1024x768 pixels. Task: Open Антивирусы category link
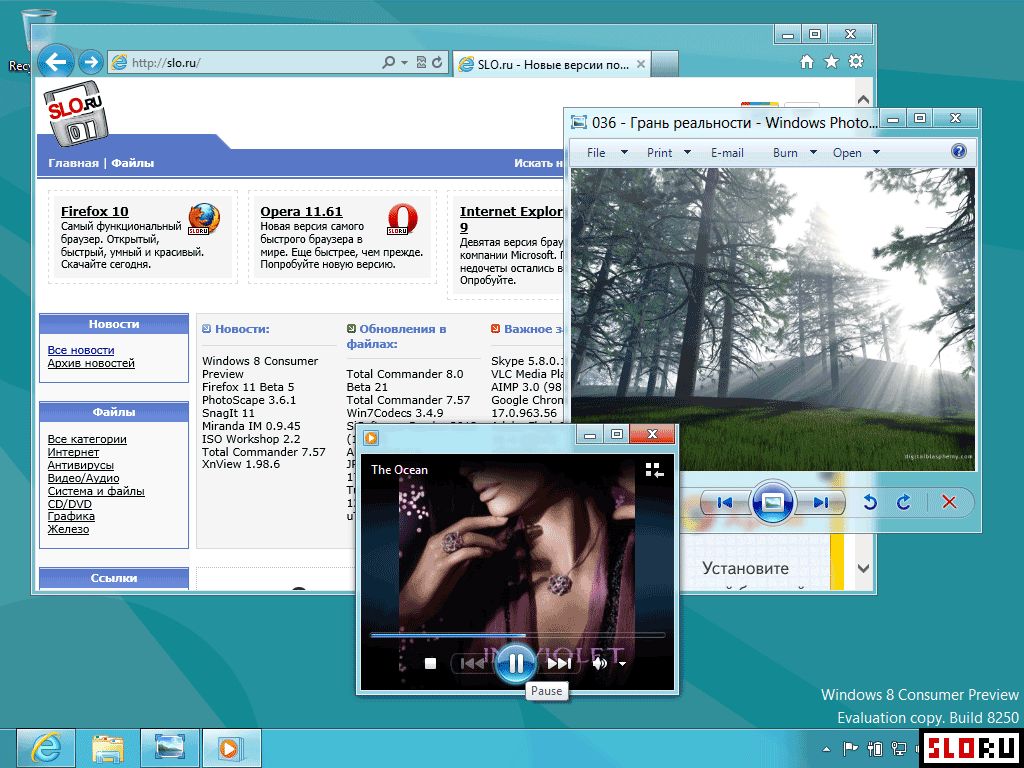click(x=80, y=465)
